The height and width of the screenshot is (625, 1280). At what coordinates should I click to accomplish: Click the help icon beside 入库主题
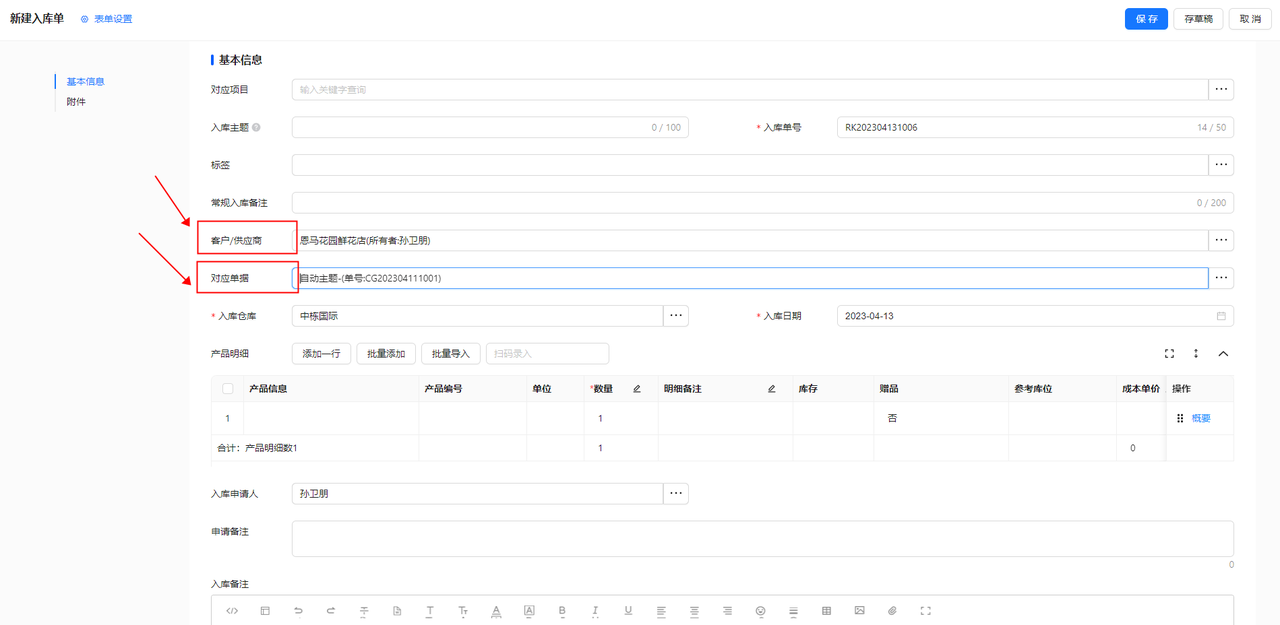(x=257, y=128)
